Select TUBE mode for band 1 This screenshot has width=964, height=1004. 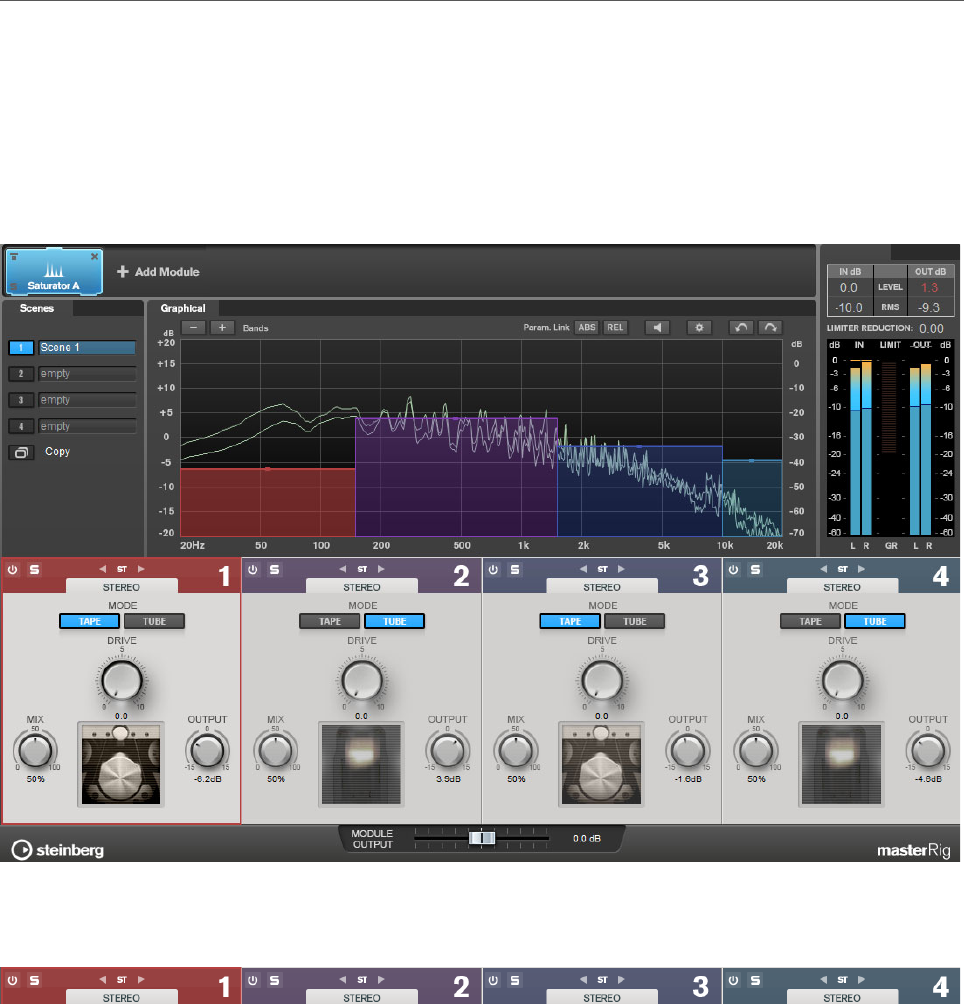pos(154,622)
